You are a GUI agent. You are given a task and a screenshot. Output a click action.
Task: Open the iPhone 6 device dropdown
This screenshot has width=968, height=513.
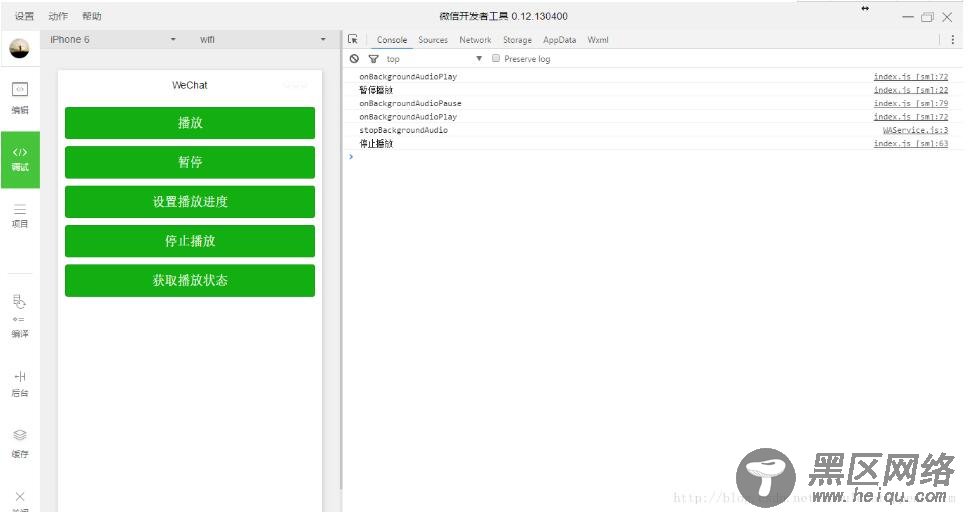112,40
